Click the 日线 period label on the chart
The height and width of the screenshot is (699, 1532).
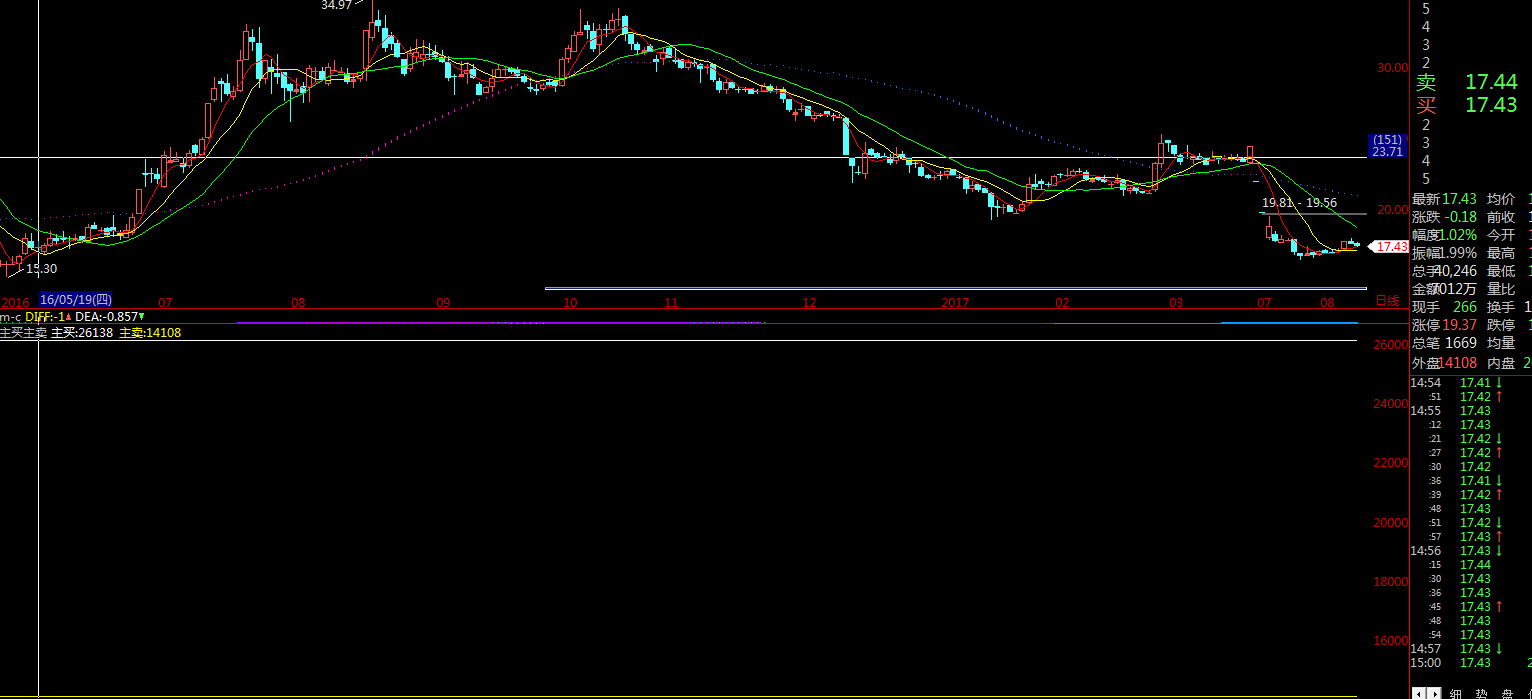1388,301
